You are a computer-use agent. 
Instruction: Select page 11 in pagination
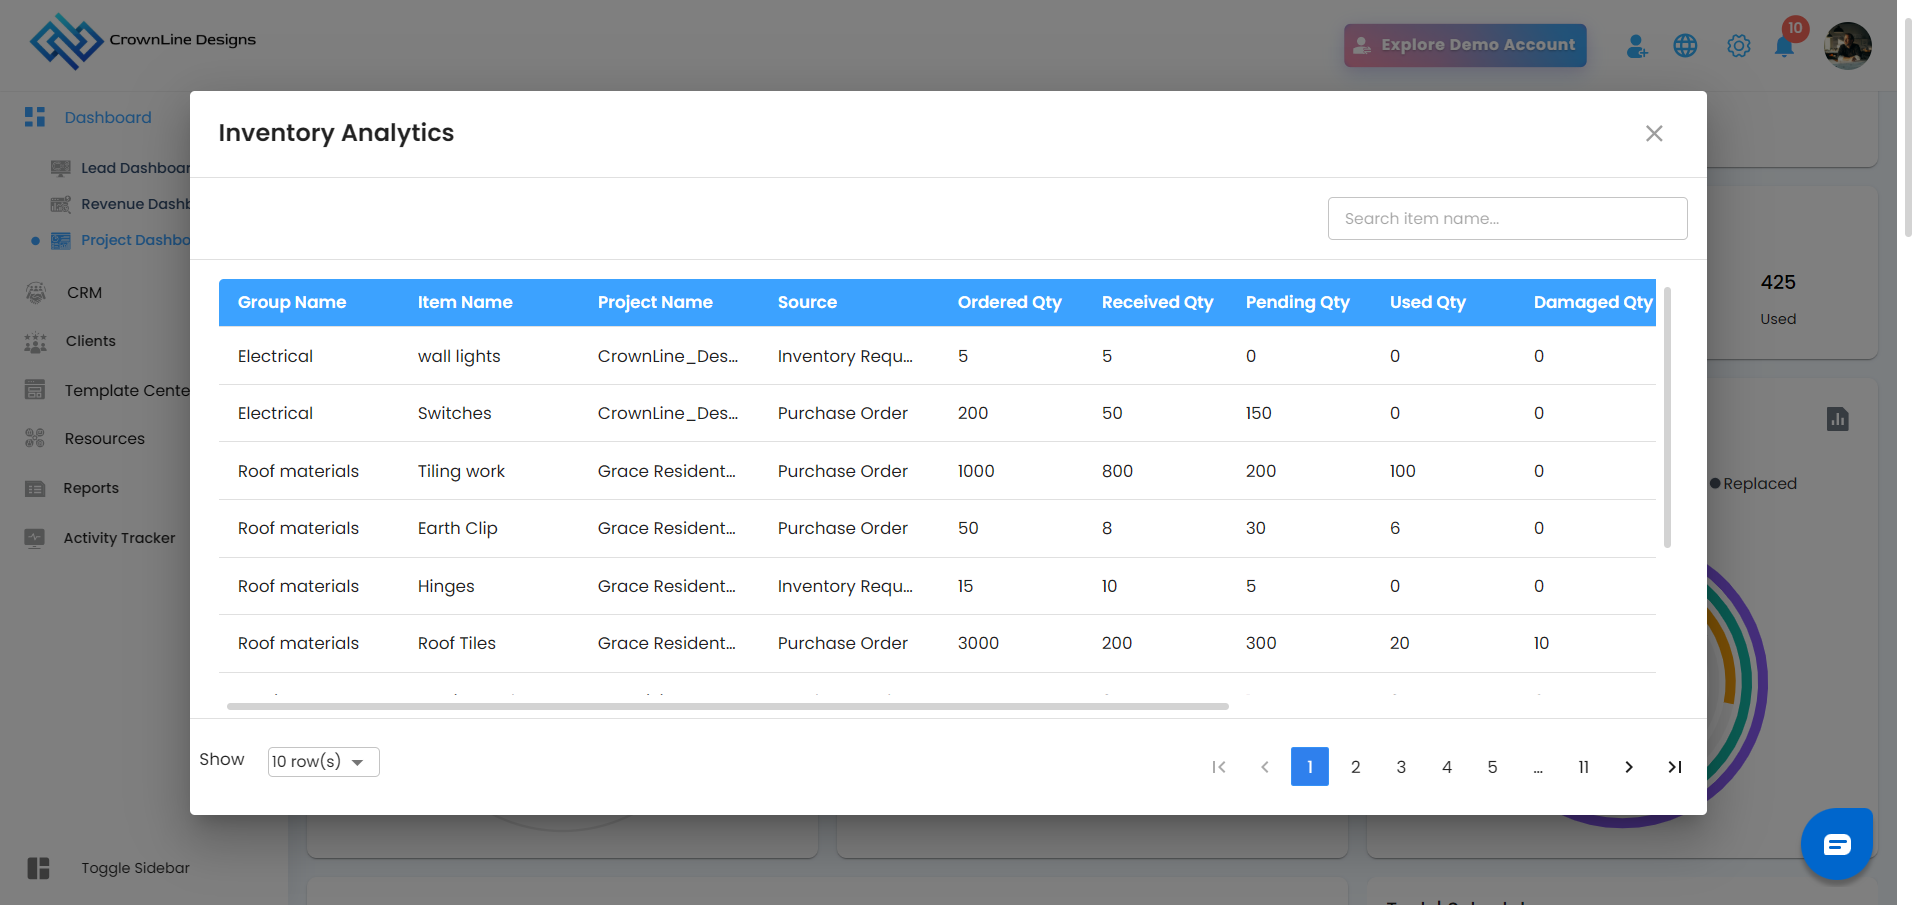coord(1584,767)
